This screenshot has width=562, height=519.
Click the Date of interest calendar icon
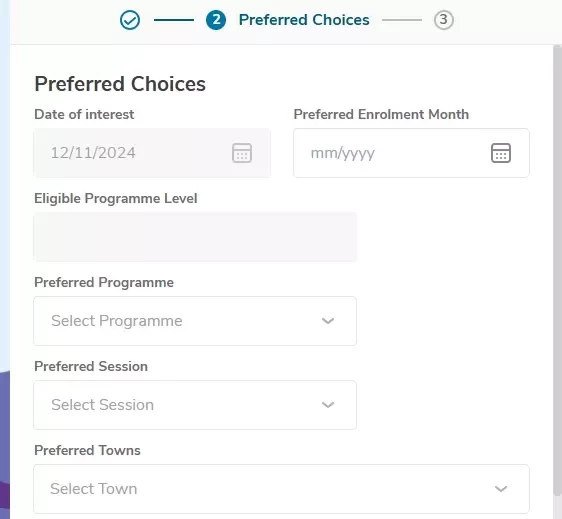[242, 153]
